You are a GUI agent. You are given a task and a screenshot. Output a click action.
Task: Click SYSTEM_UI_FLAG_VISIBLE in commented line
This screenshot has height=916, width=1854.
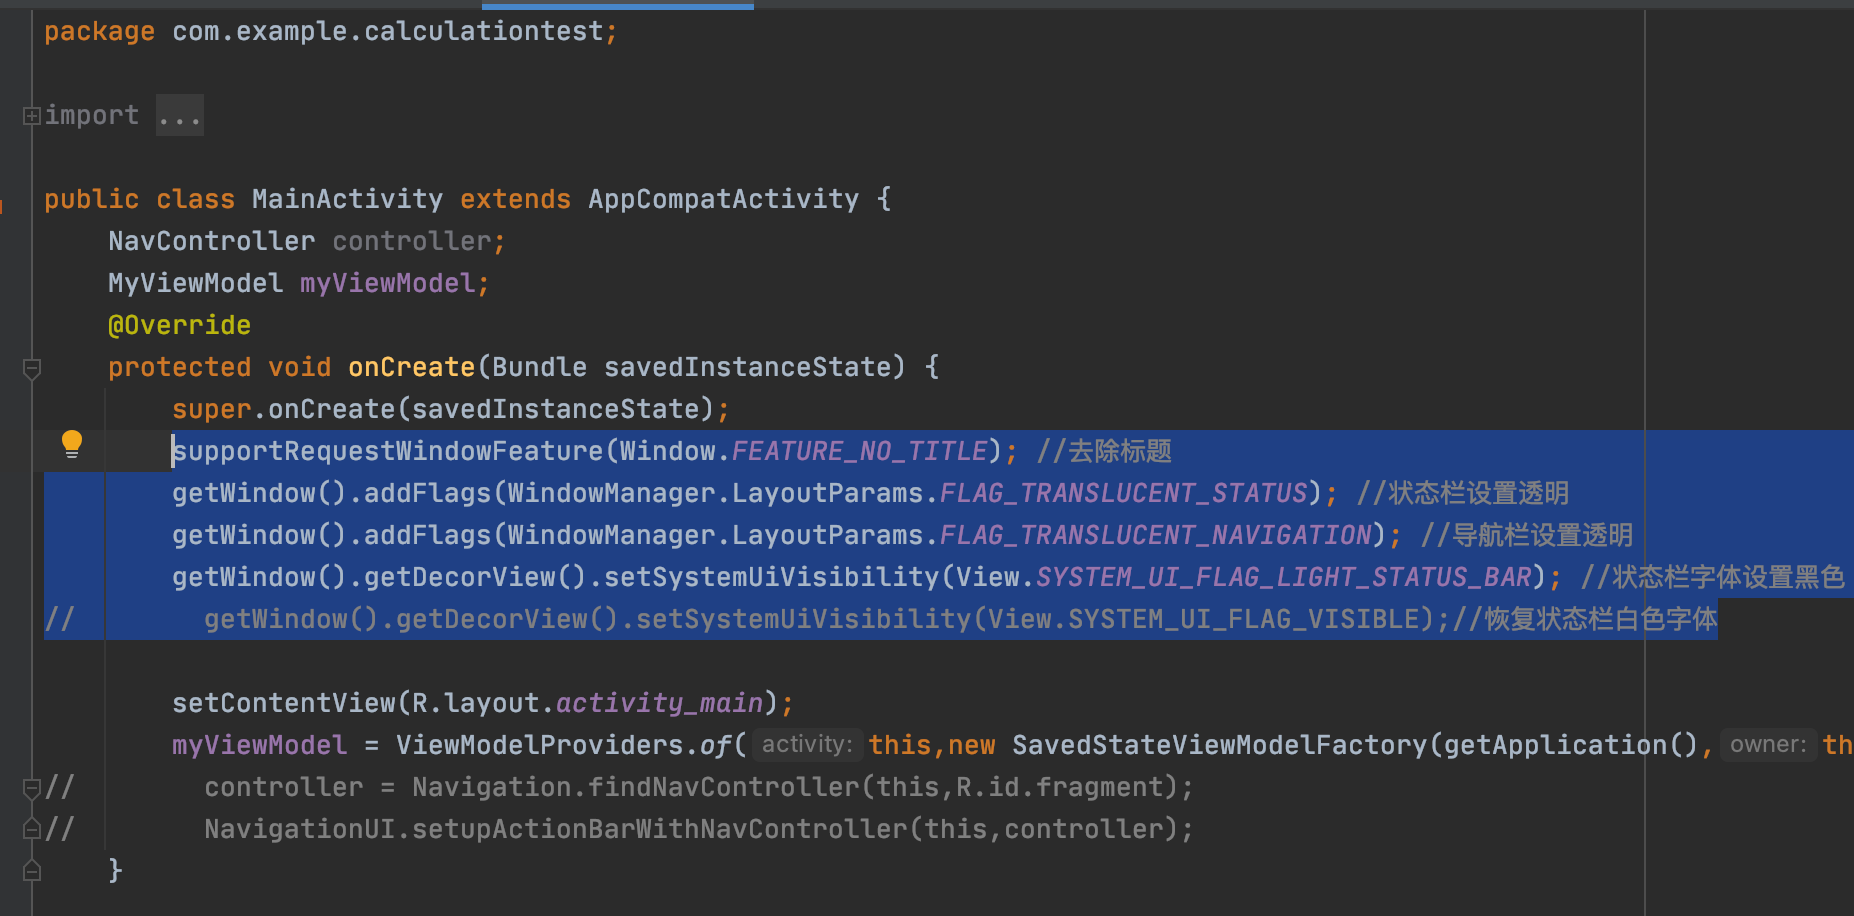point(1244,619)
